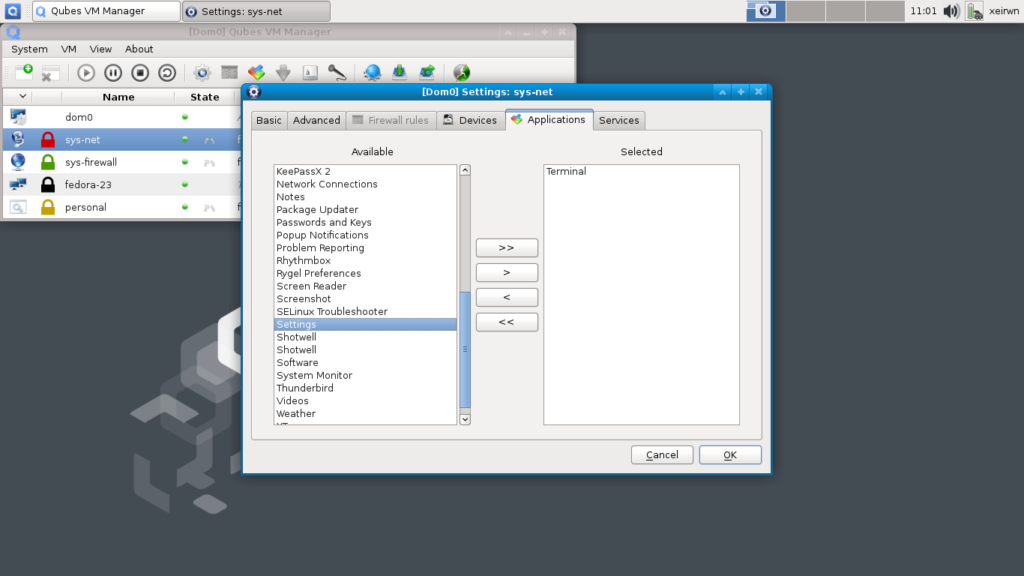Restart VM using circular arrow icon
This screenshot has width=1024, height=576.
coord(167,72)
